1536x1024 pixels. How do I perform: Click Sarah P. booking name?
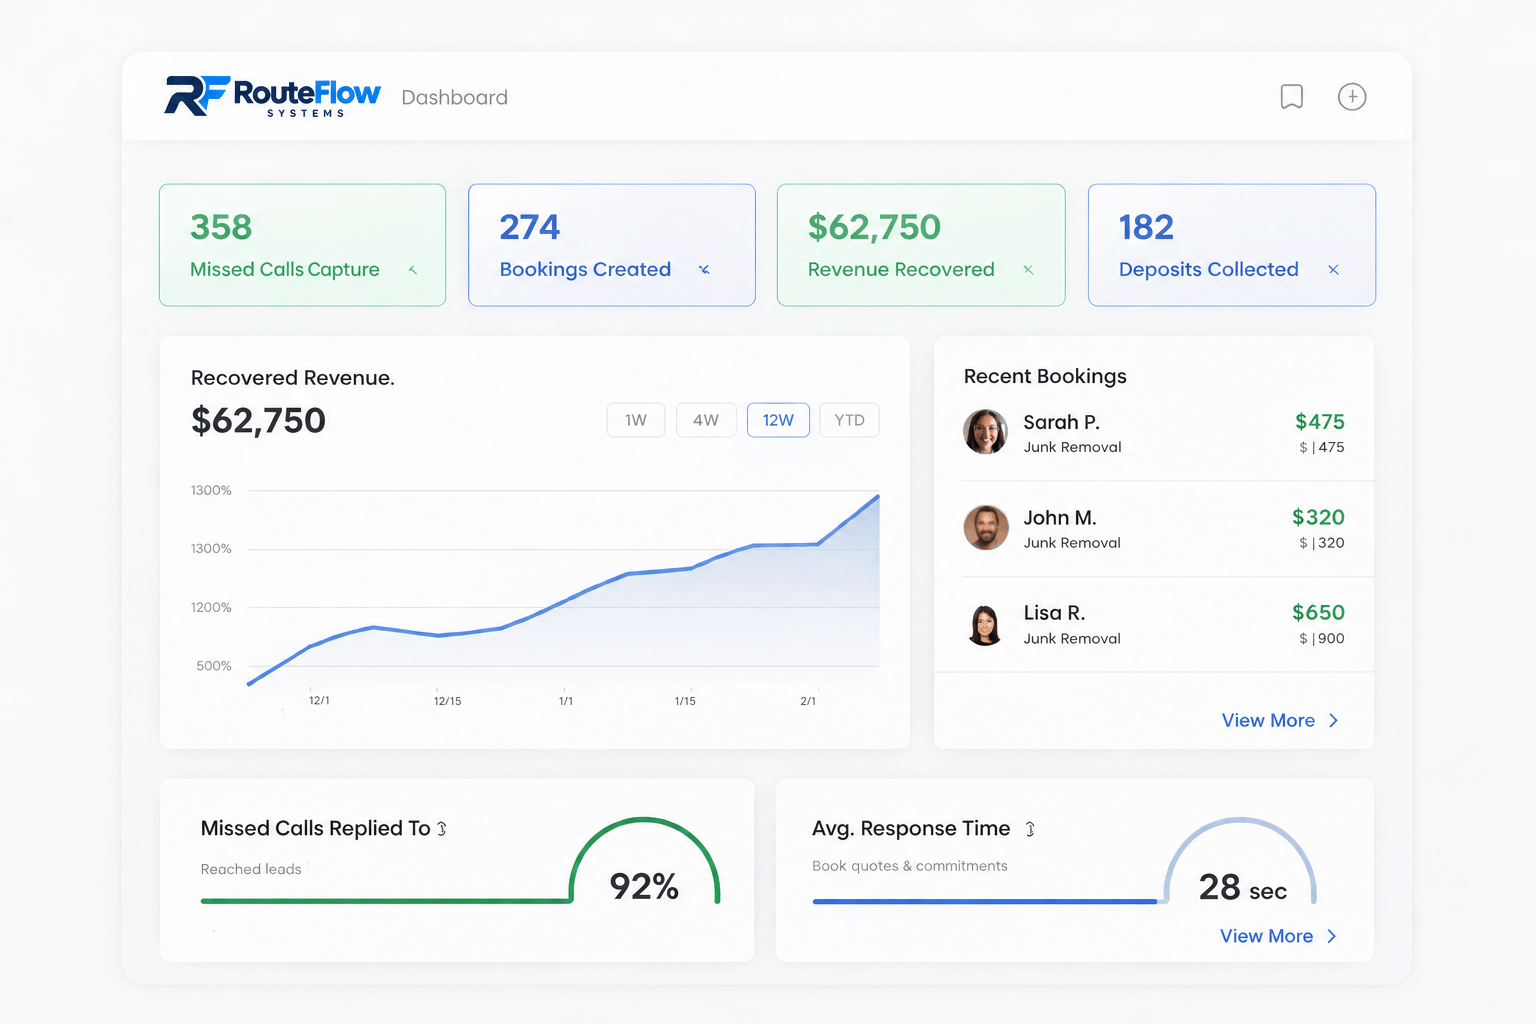point(1061,422)
